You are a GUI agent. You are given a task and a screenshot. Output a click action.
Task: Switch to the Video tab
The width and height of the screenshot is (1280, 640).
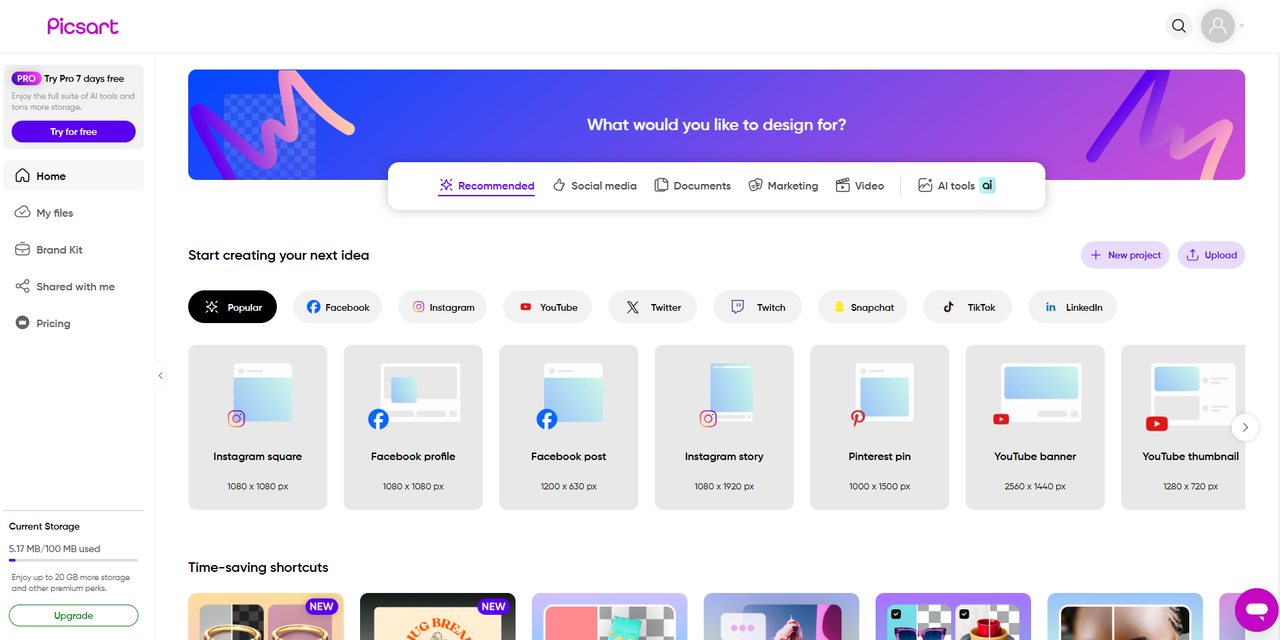[x=860, y=186]
